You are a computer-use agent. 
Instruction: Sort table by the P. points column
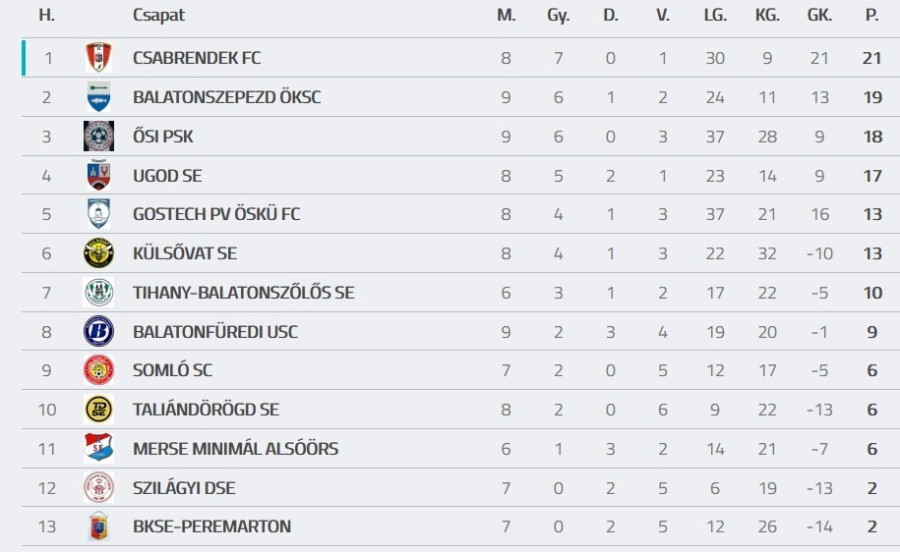pyautogui.click(x=872, y=15)
